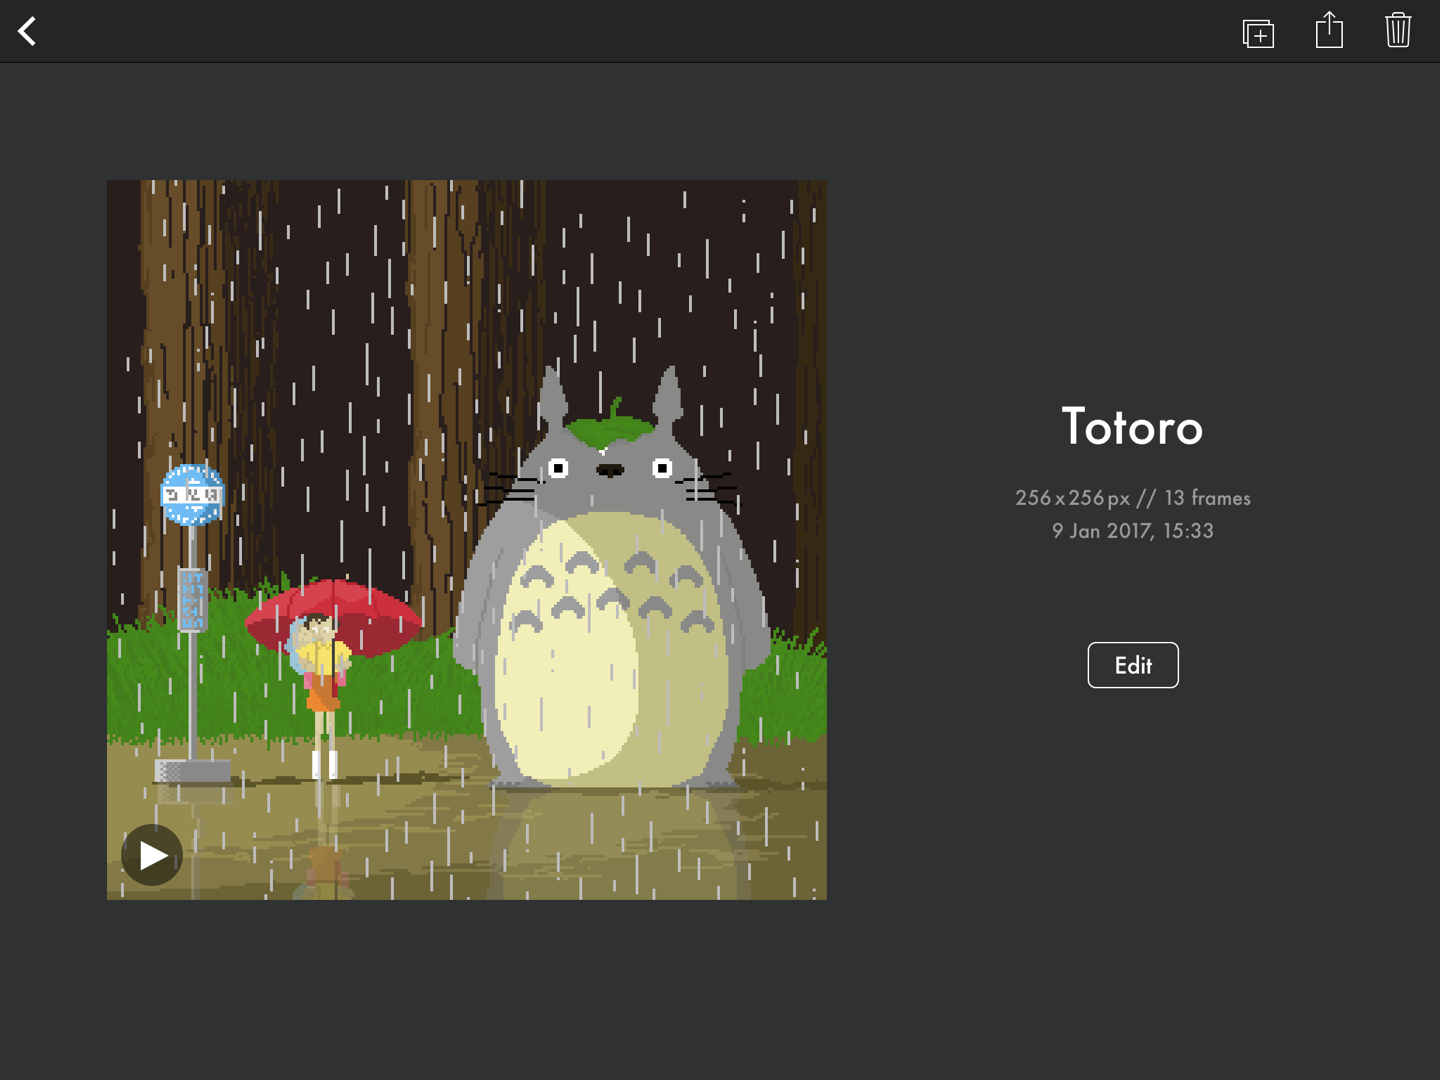Open the share/export icon

(x=1329, y=31)
